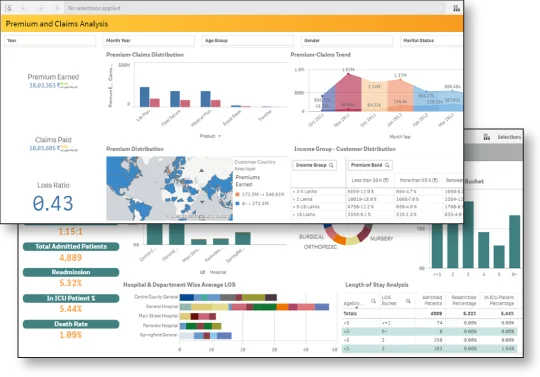The width and height of the screenshot is (540, 377).
Task: Open the Marital Status filter pane
Action: (x=432, y=41)
